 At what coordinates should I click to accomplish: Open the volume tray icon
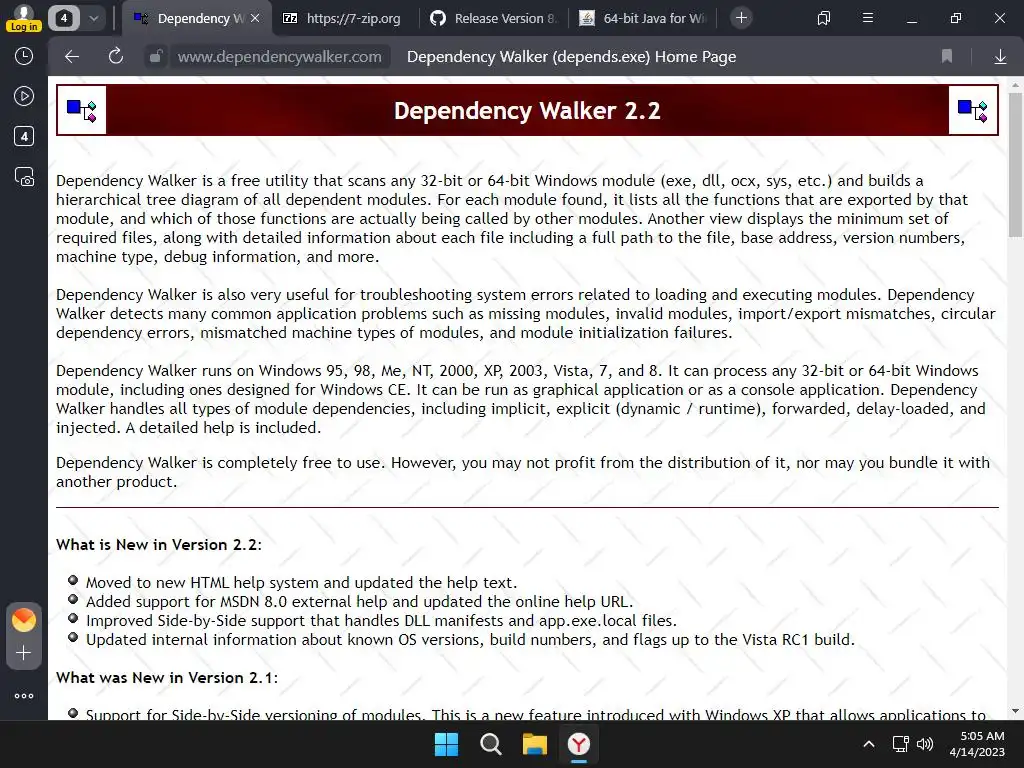[925, 744]
